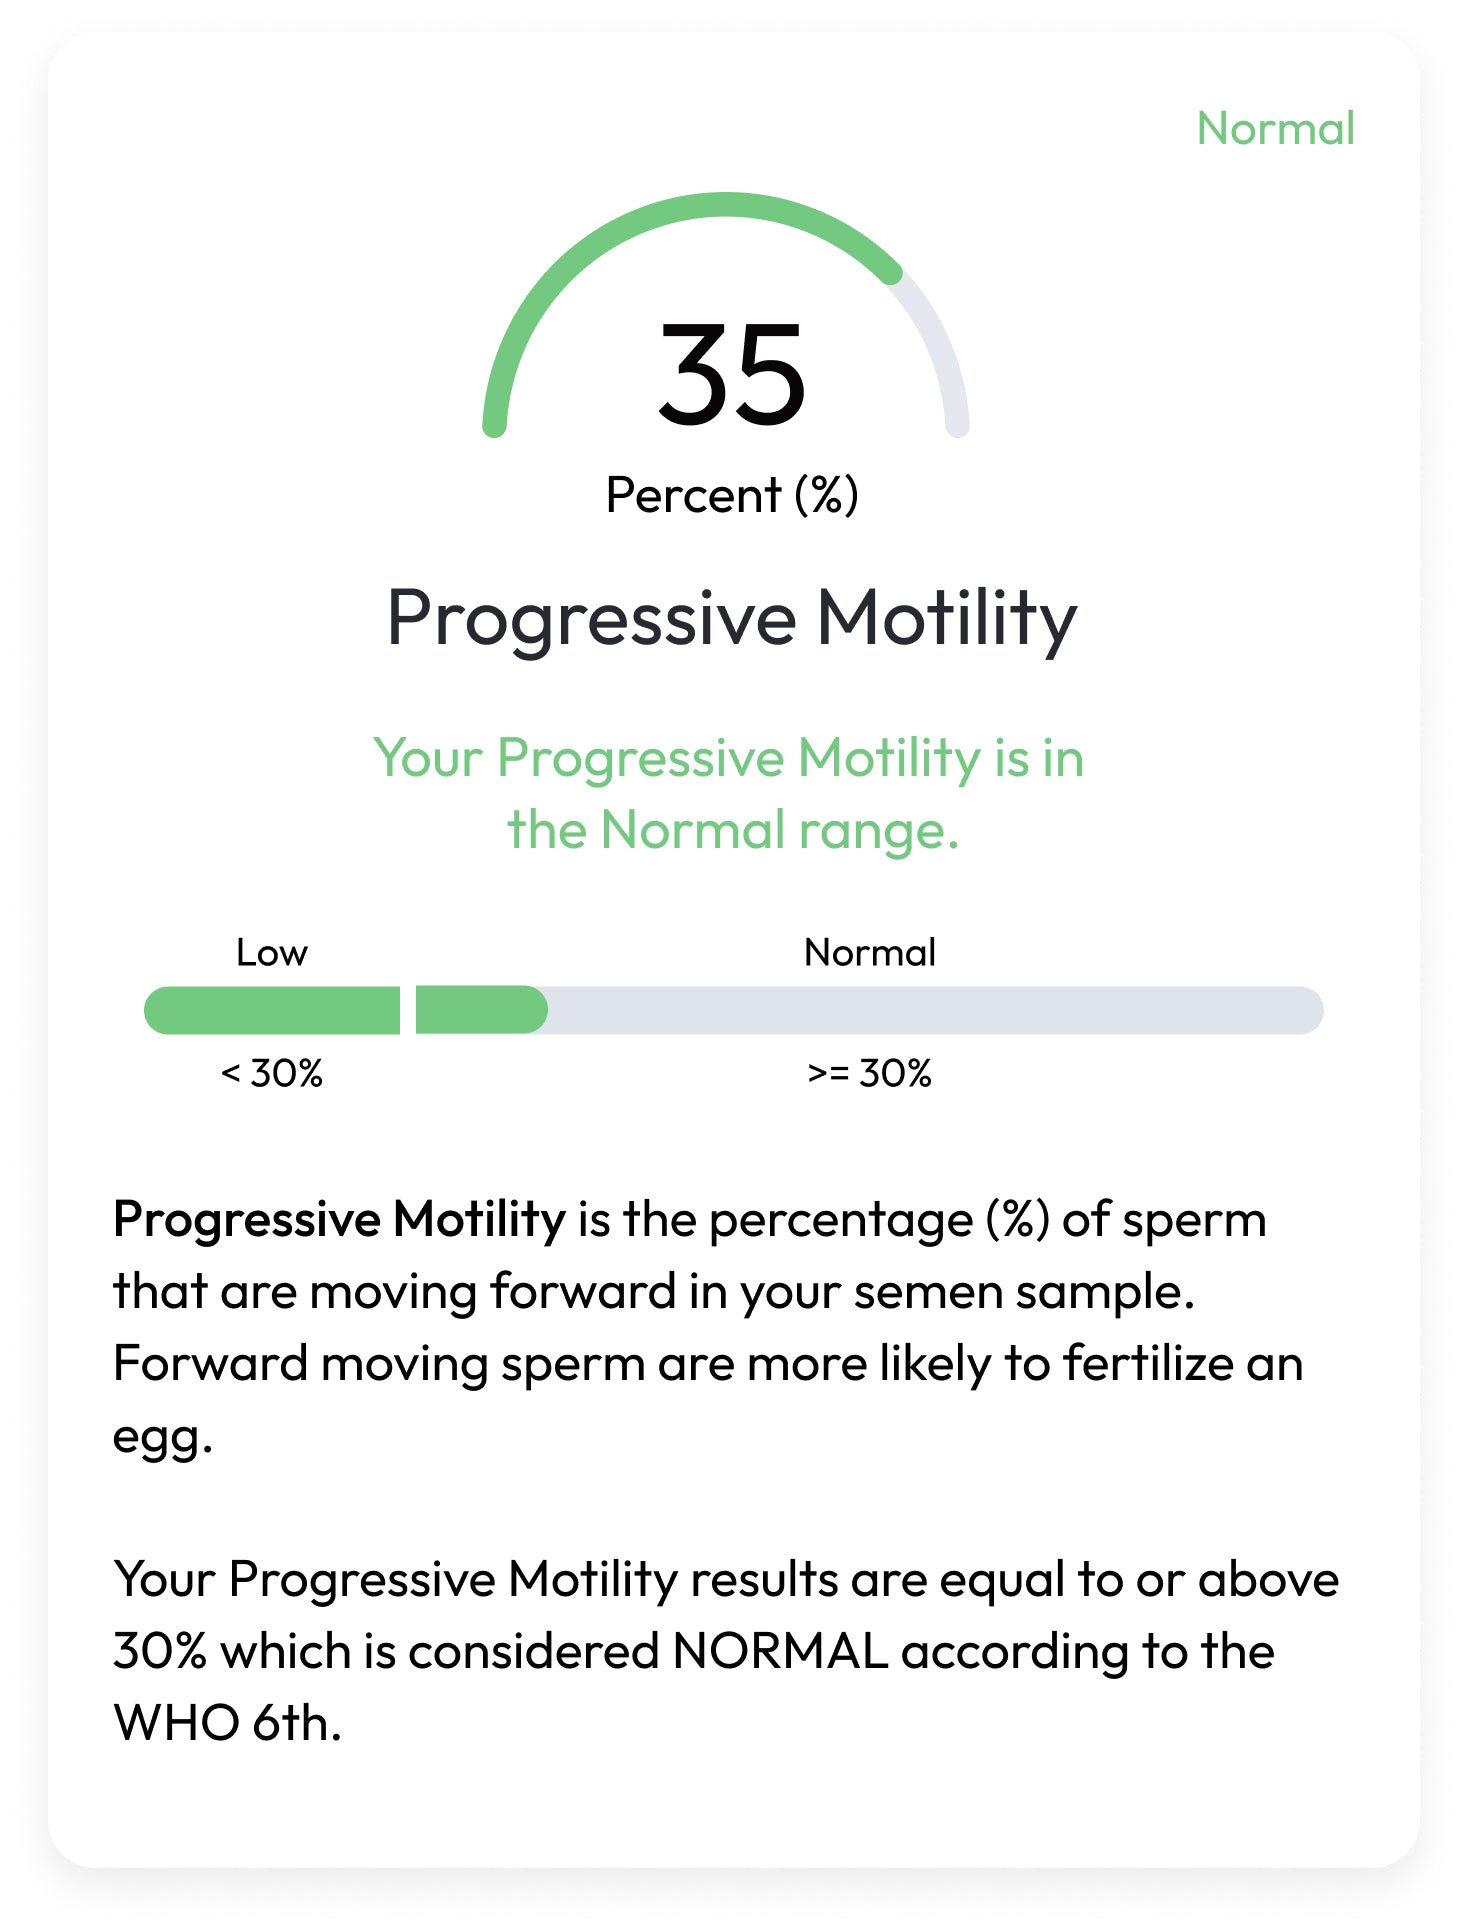Click the green Low segment of the range bar

click(x=272, y=1011)
